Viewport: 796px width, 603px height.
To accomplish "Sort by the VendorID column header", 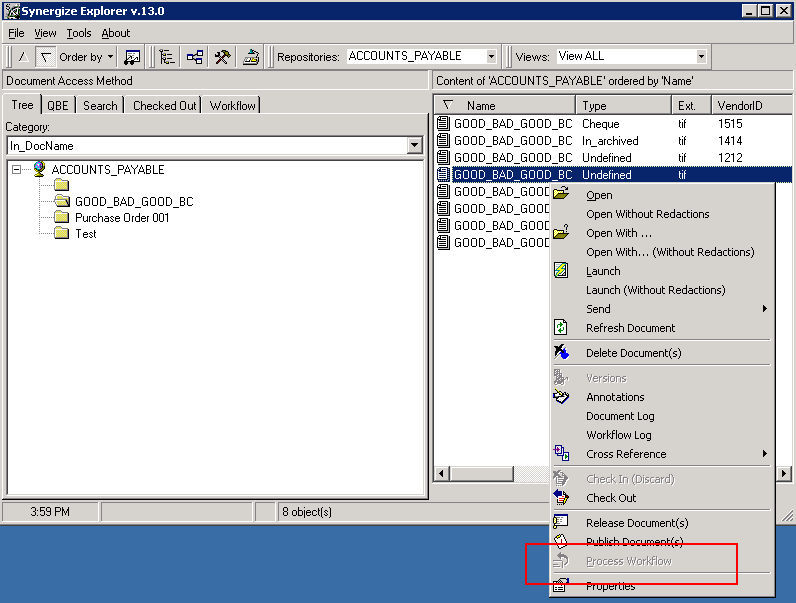I will tap(751, 106).
